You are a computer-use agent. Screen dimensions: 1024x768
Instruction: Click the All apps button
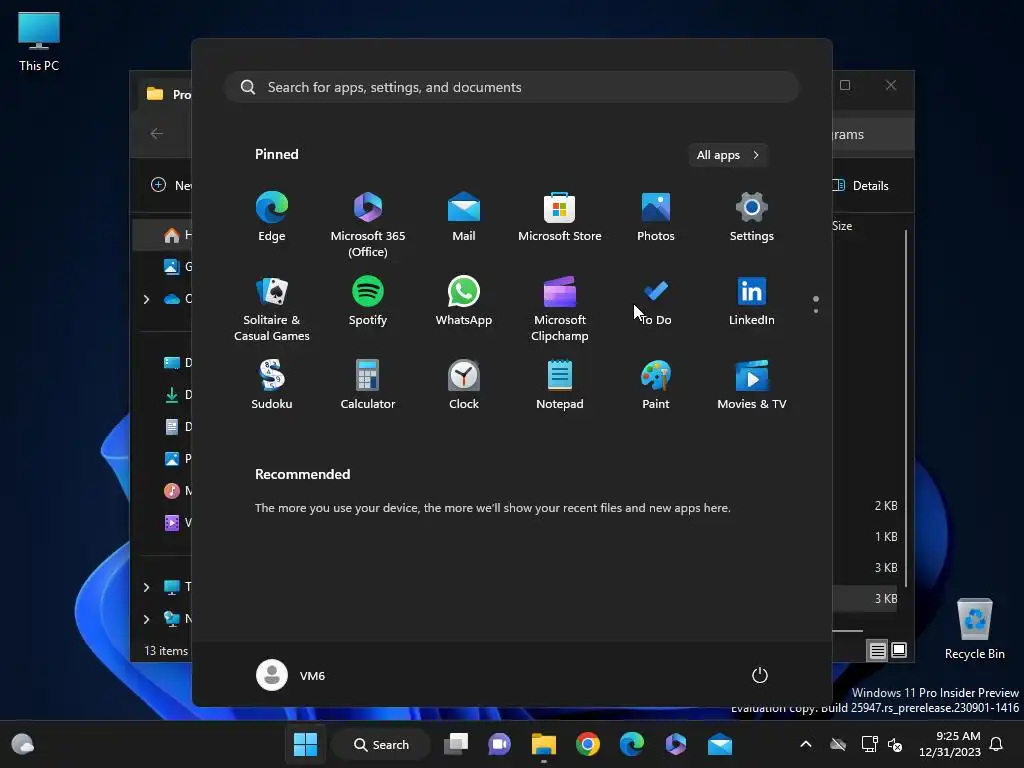click(x=728, y=155)
